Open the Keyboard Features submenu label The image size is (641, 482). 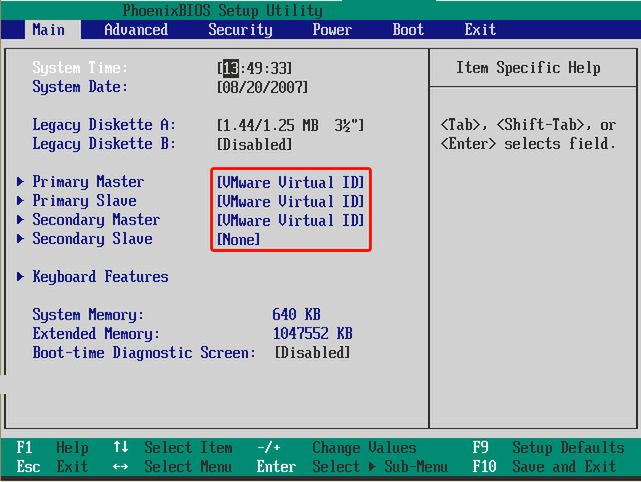(x=100, y=277)
